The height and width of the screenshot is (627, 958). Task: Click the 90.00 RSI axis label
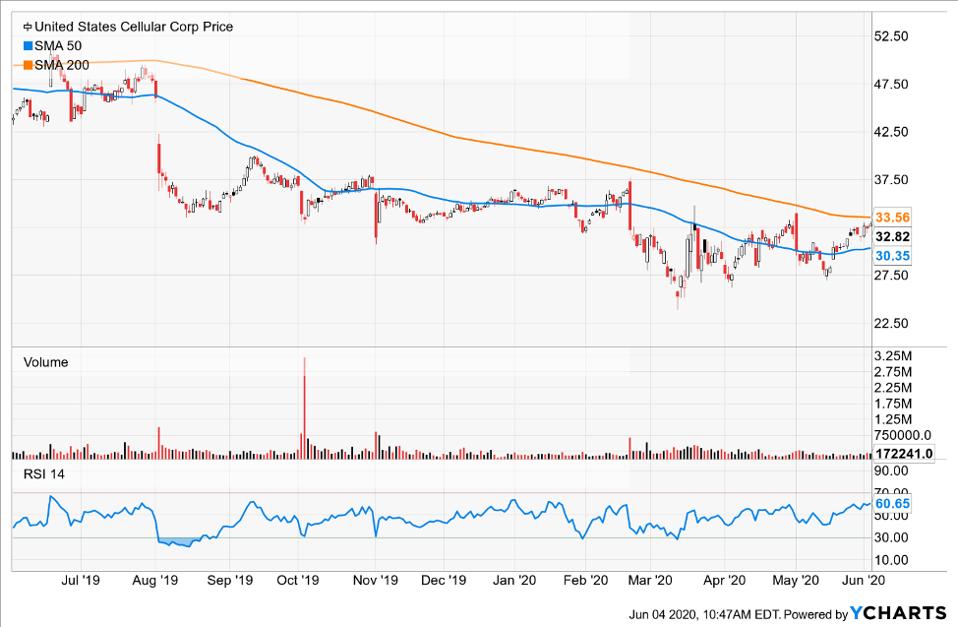(x=891, y=471)
